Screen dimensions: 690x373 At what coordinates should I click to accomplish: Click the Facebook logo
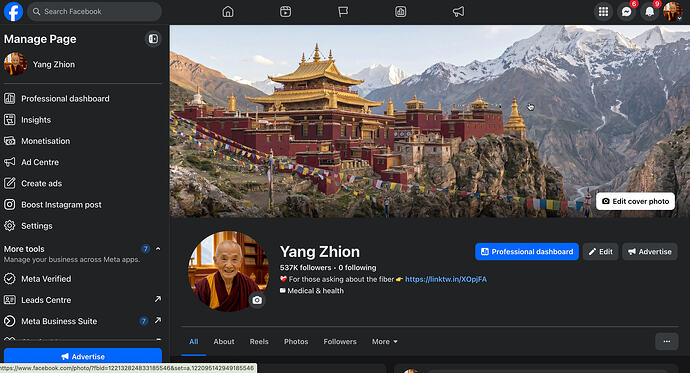[x=13, y=11]
